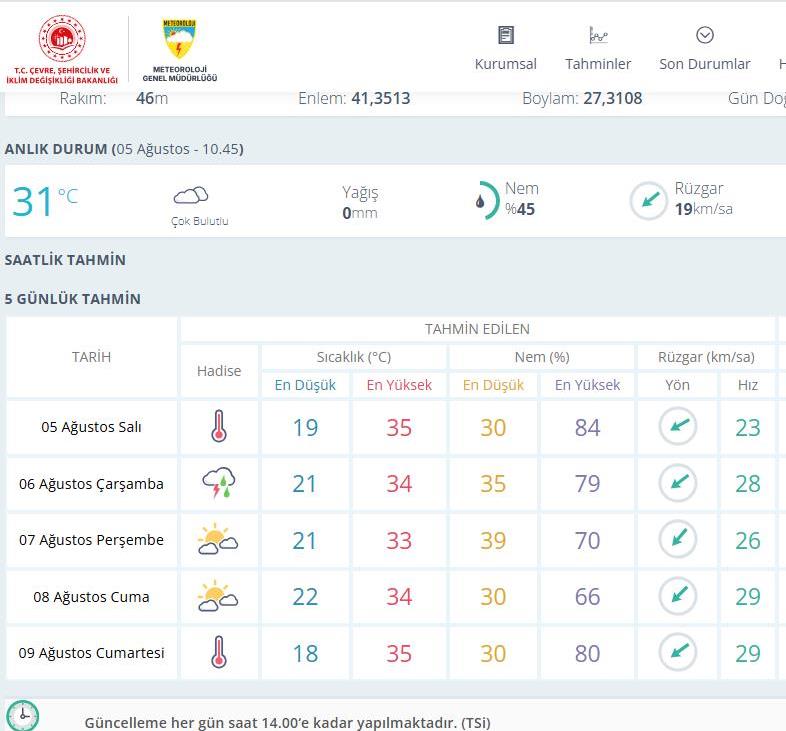Click the Çevre Şehircilik Bakanlığı emblem
The image size is (786, 731).
point(62,42)
